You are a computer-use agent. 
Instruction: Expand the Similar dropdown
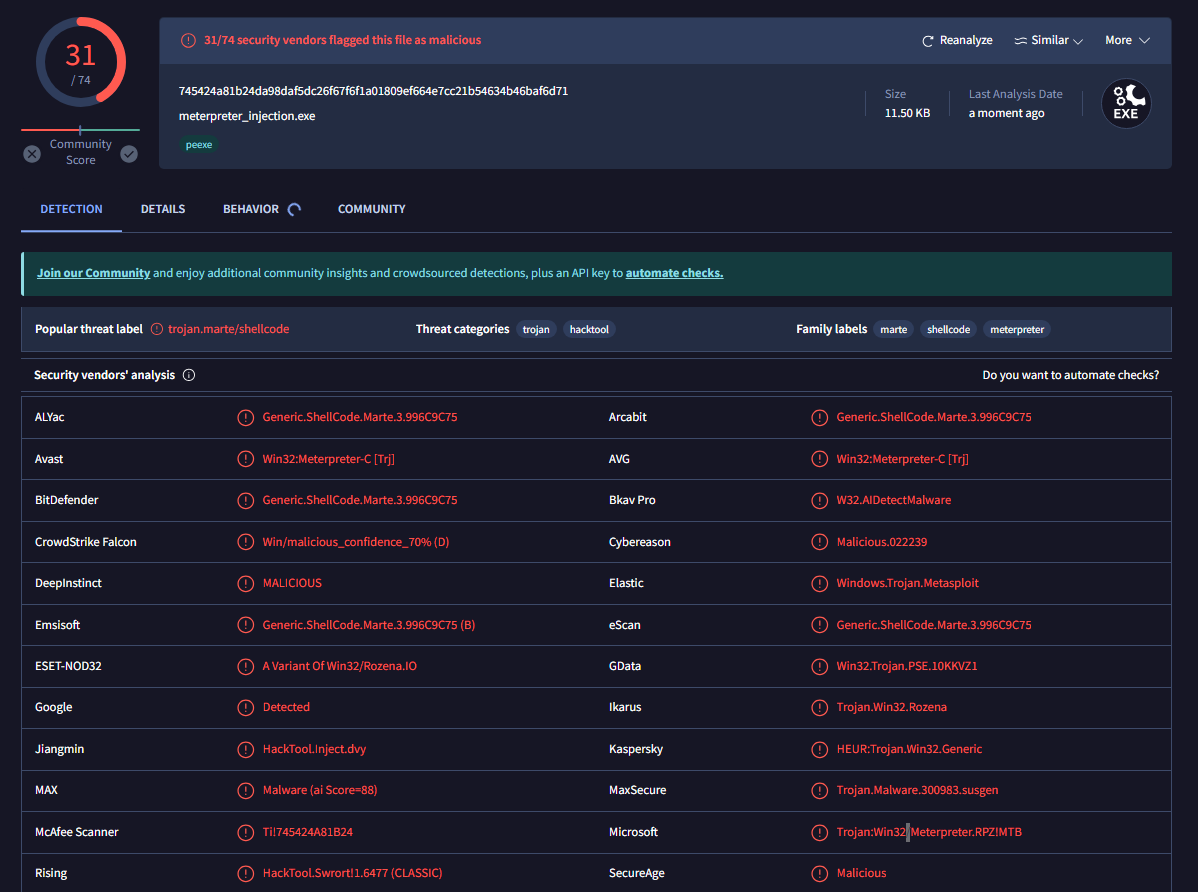[x=1048, y=41]
